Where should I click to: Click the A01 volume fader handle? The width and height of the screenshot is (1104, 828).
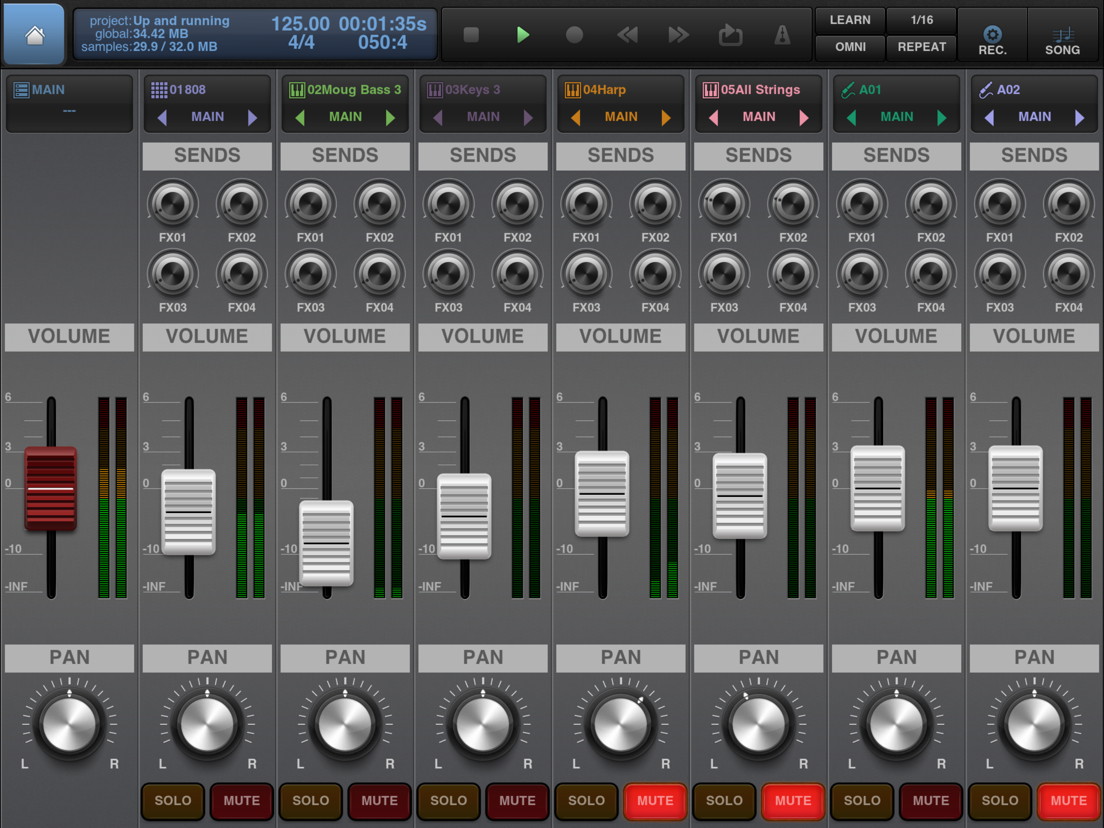[x=877, y=489]
